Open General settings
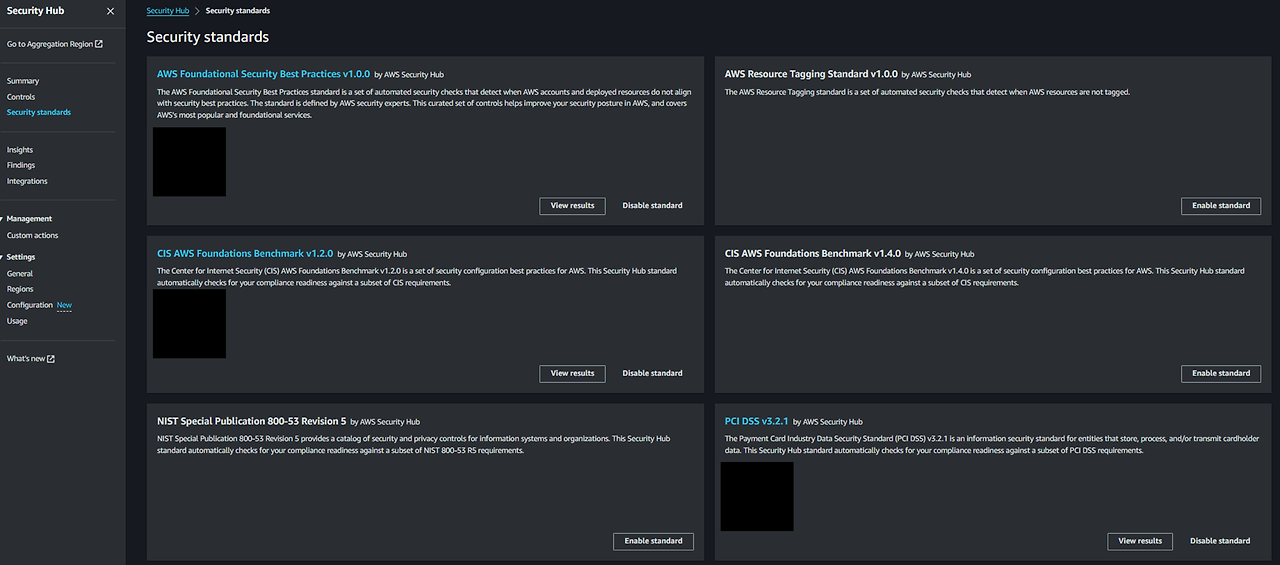This screenshot has height=565, width=1280. point(20,273)
